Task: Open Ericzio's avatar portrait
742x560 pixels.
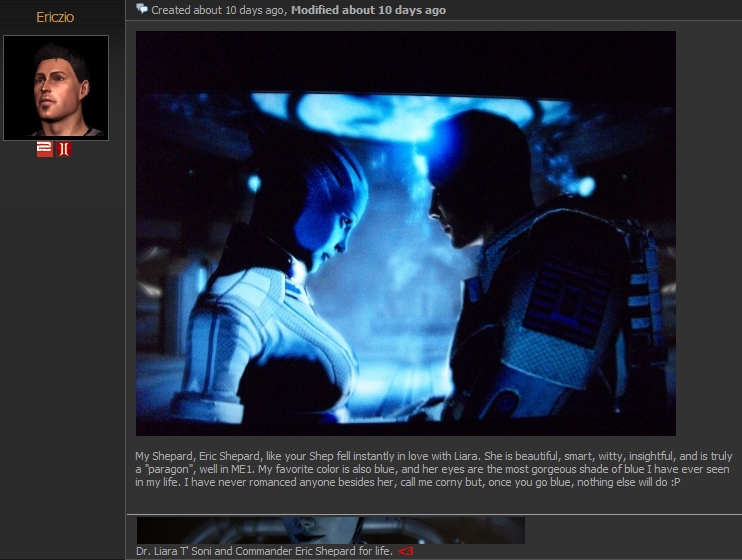Action: pos(56,88)
